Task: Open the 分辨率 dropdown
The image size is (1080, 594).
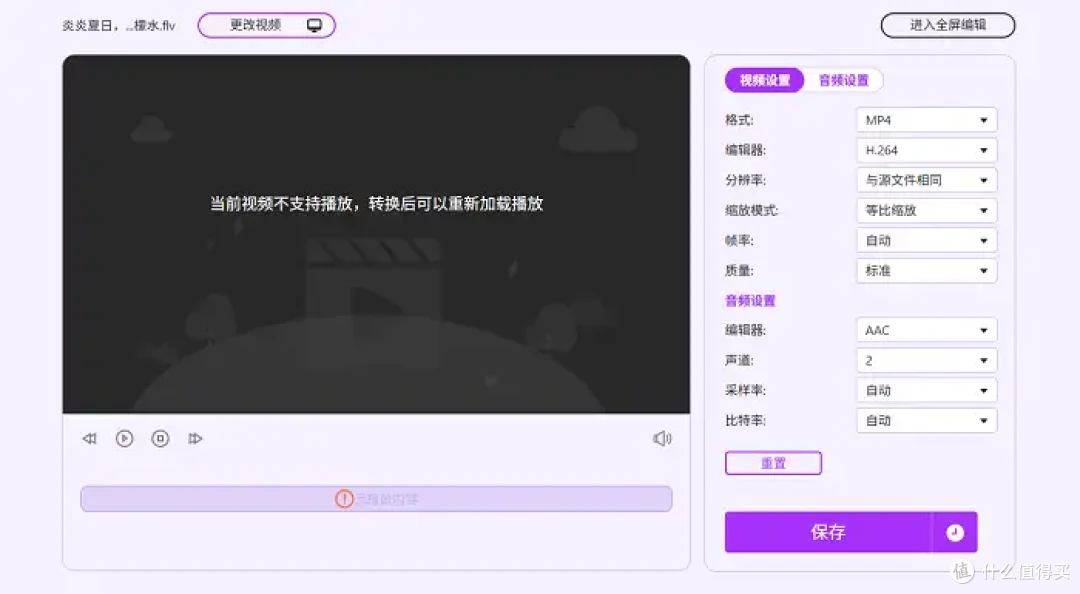Action: [926, 180]
